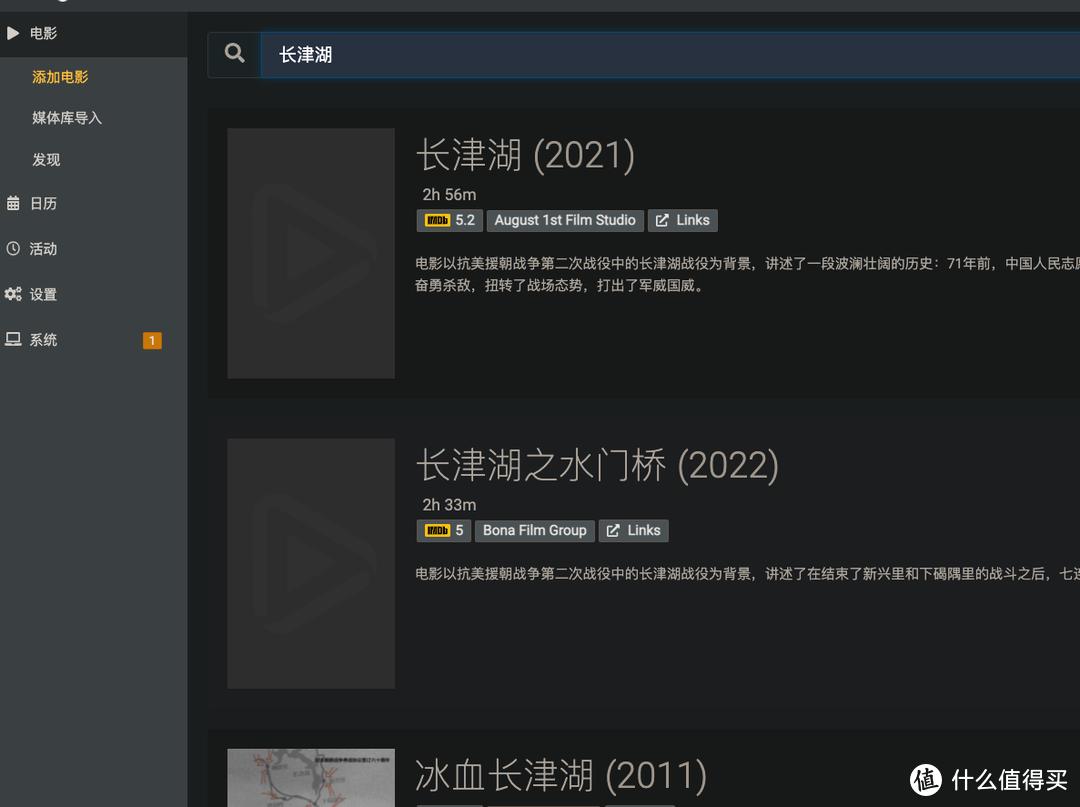Open Links for 长津湖 (2021)
Image resolution: width=1080 pixels, height=807 pixels.
(683, 220)
